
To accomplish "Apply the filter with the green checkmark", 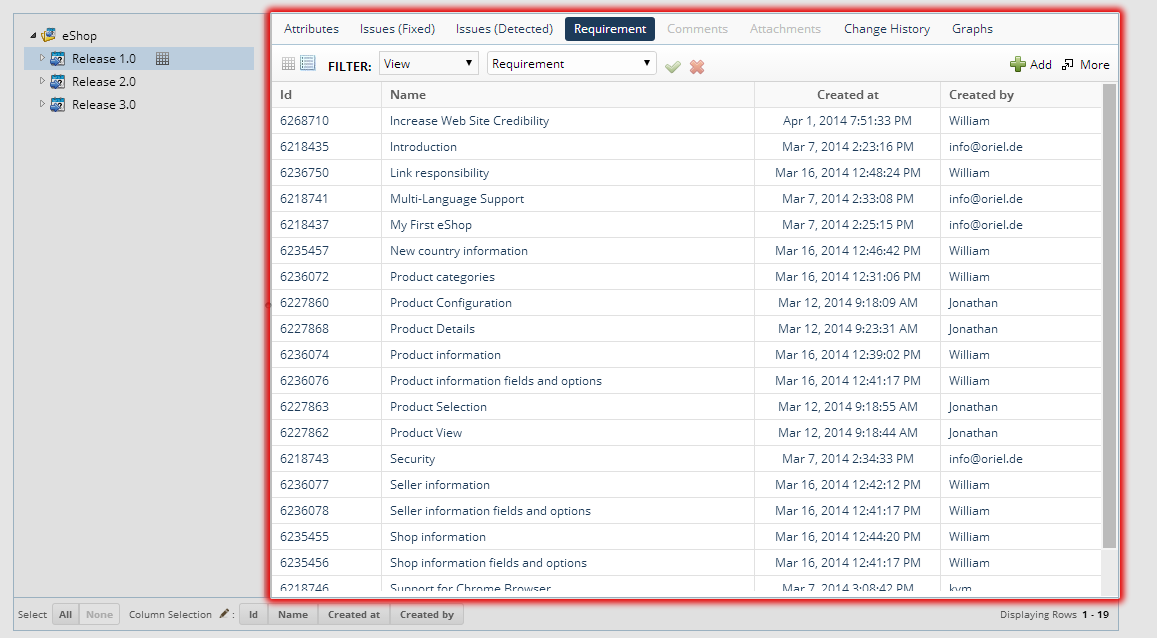I will [673, 66].
